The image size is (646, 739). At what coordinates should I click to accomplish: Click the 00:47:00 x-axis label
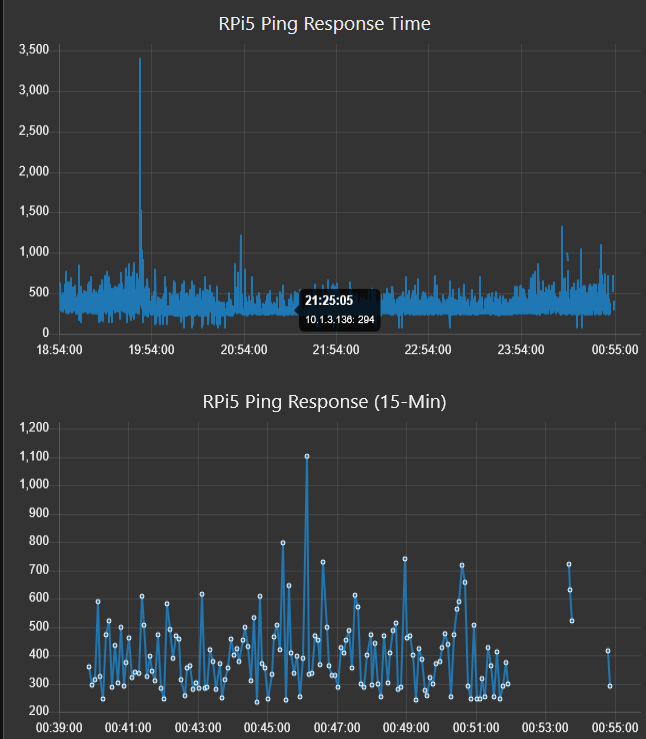[337, 728]
